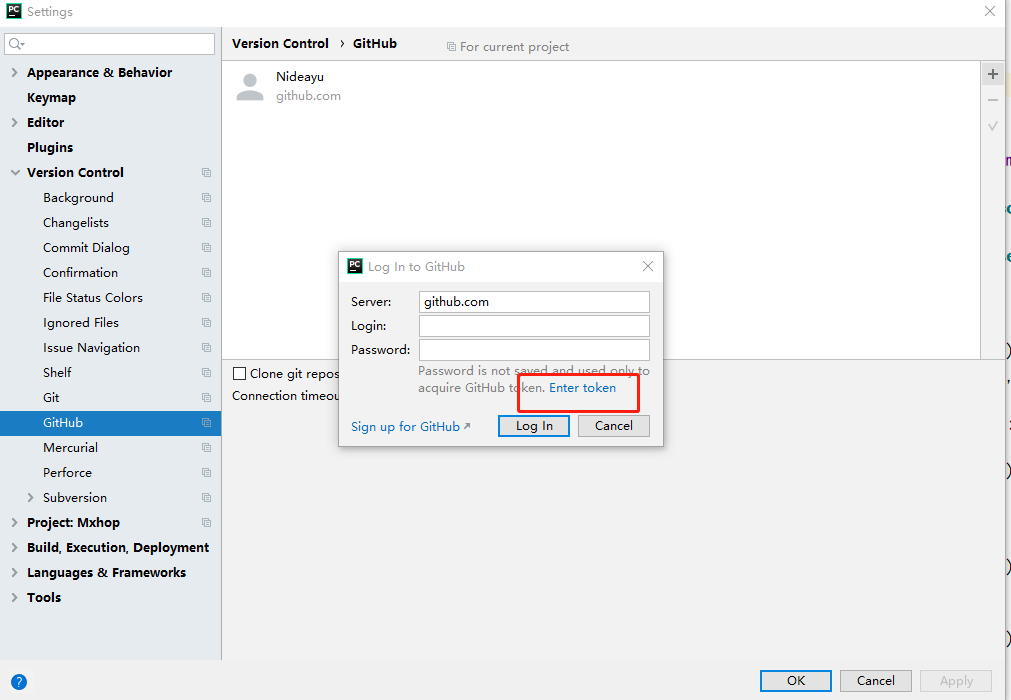
Task: Click the Password input field
Action: pyautogui.click(x=534, y=350)
